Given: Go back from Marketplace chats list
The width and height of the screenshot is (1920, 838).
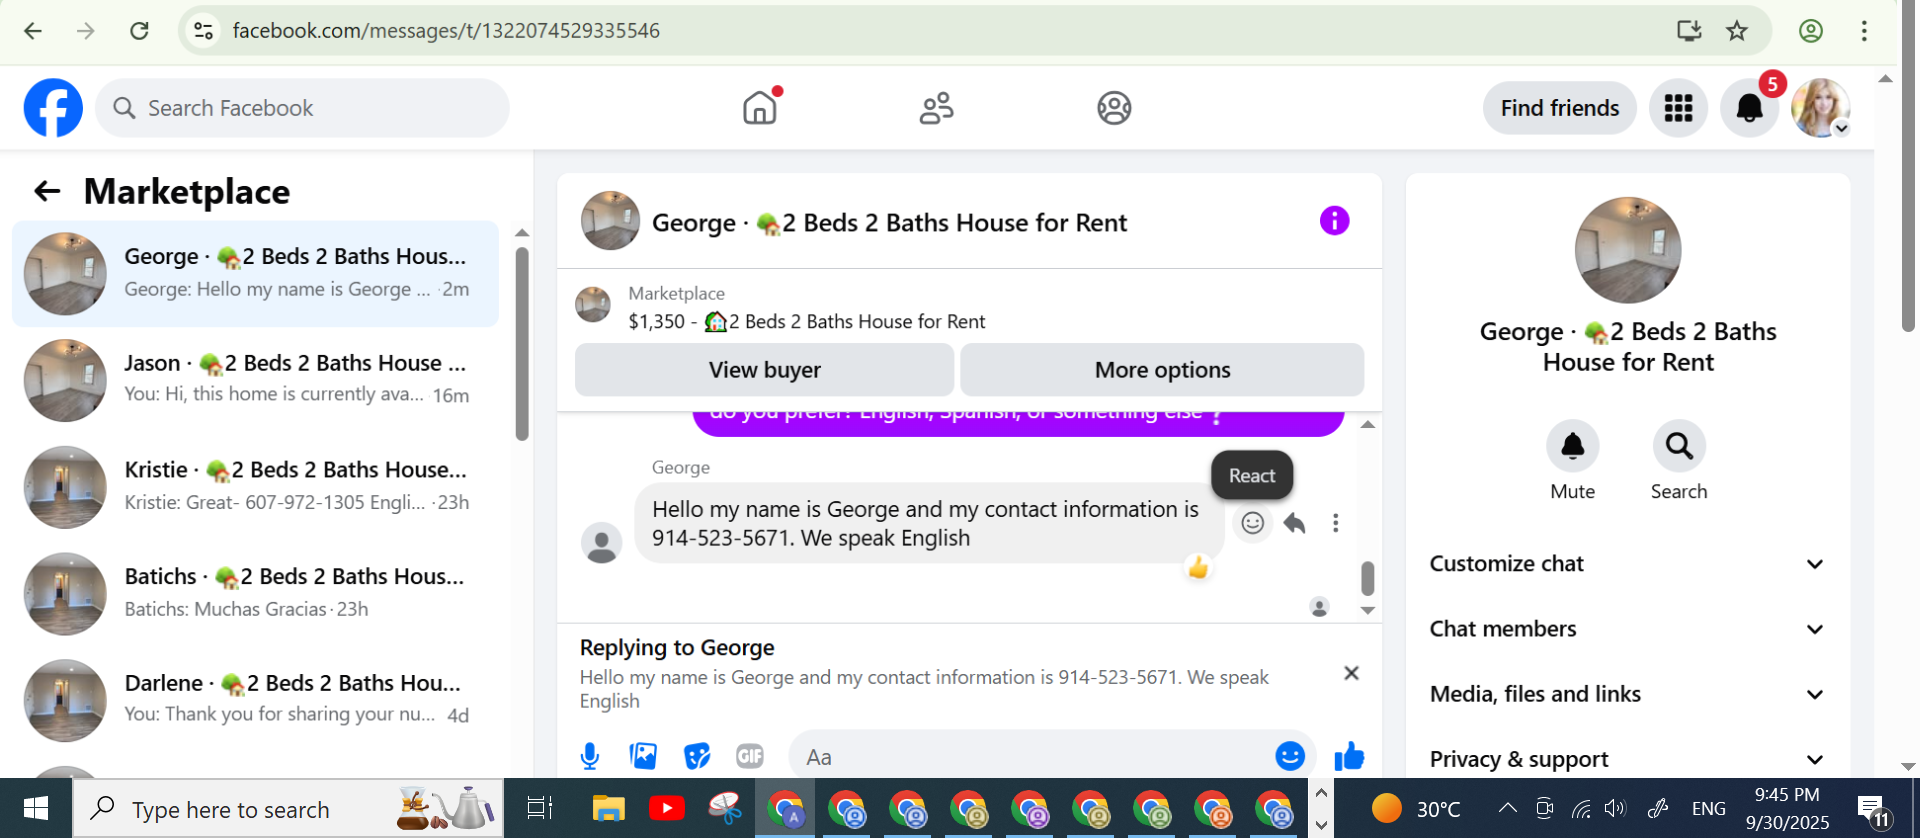Looking at the screenshot, I should pyautogui.click(x=47, y=191).
